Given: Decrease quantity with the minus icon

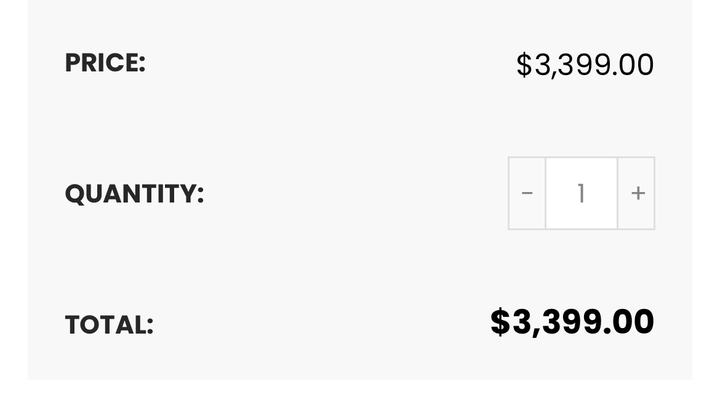Looking at the screenshot, I should (527, 193).
